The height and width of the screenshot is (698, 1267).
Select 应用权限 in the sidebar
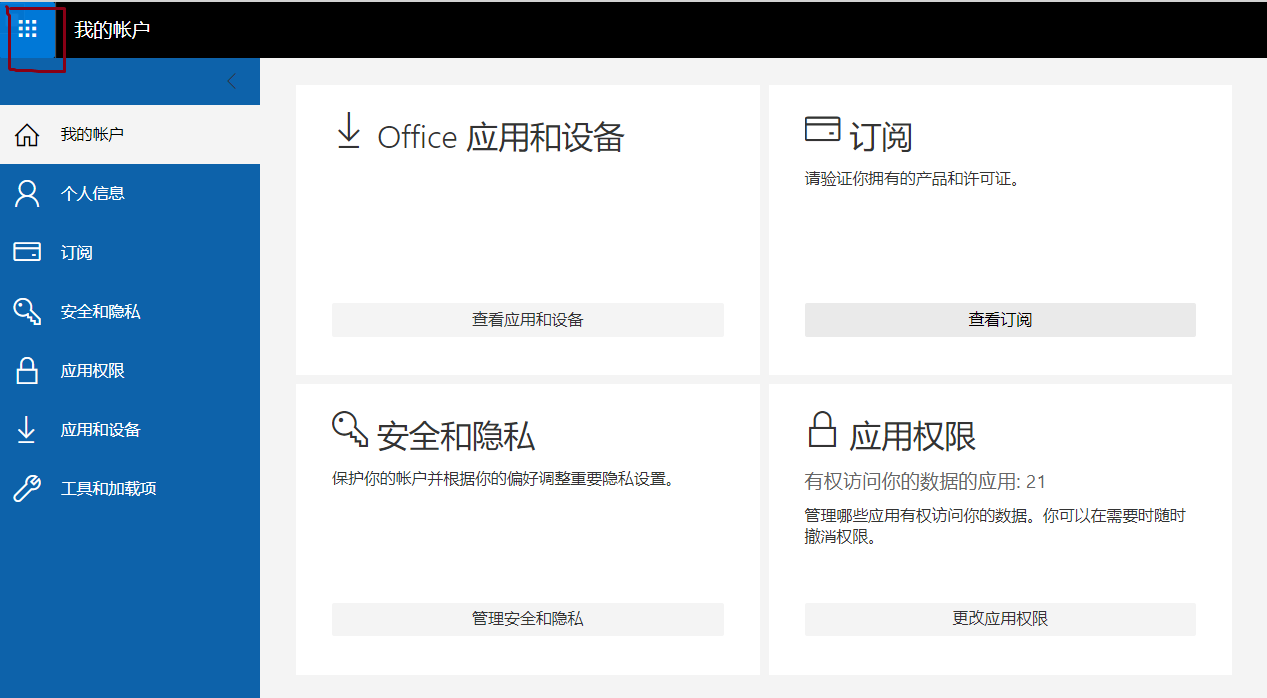pyautogui.click(x=130, y=370)
